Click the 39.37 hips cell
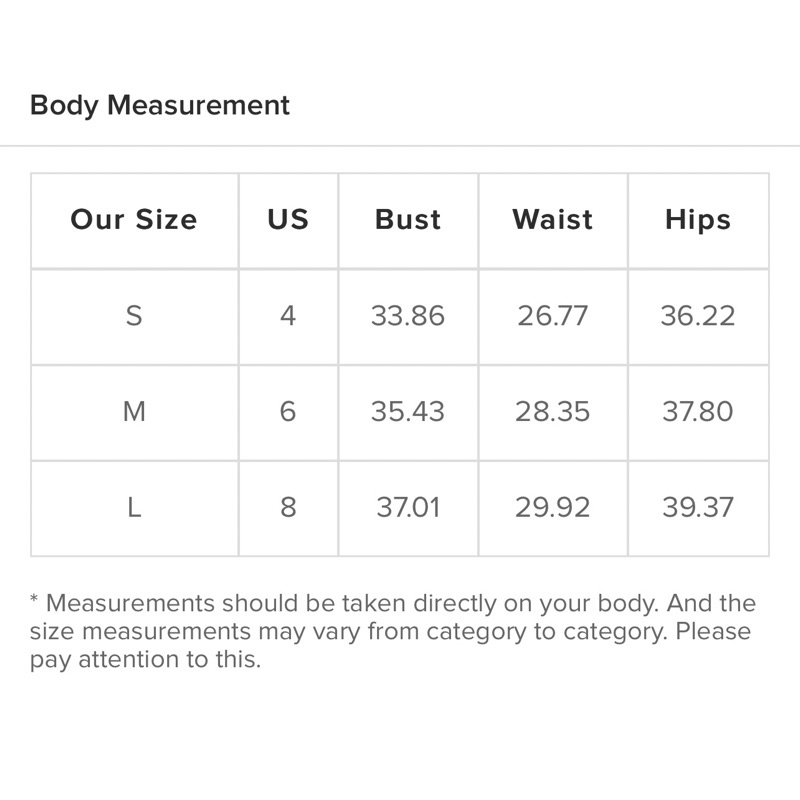 (698, 507)
